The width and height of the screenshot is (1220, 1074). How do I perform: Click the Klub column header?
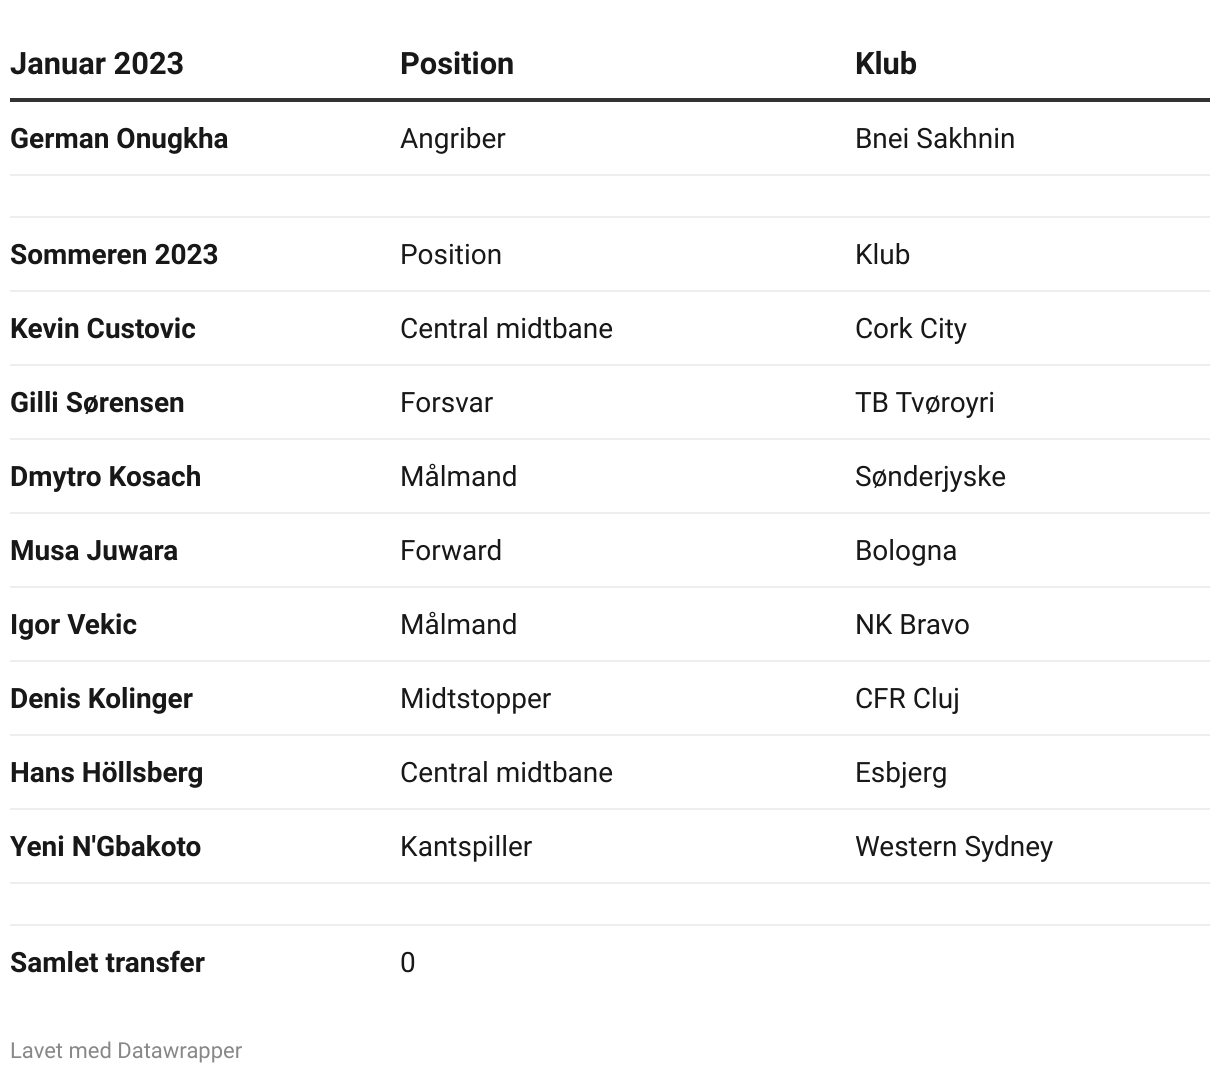click(886, 63)
